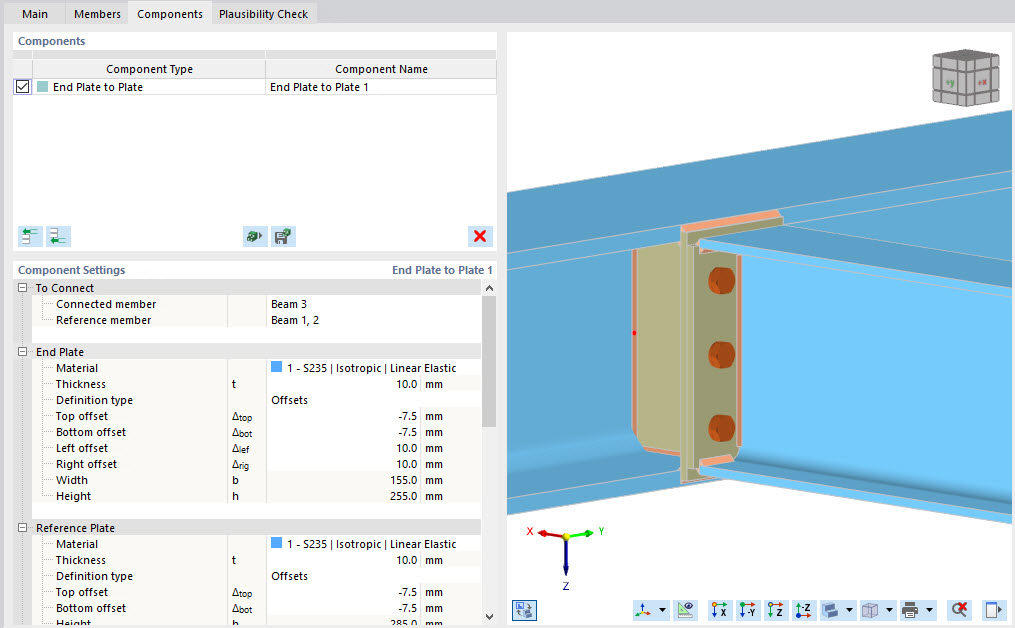The width and height of the screenshot is (1015, 628).
Task: Set the view in -Z direction
Action: 805,610
